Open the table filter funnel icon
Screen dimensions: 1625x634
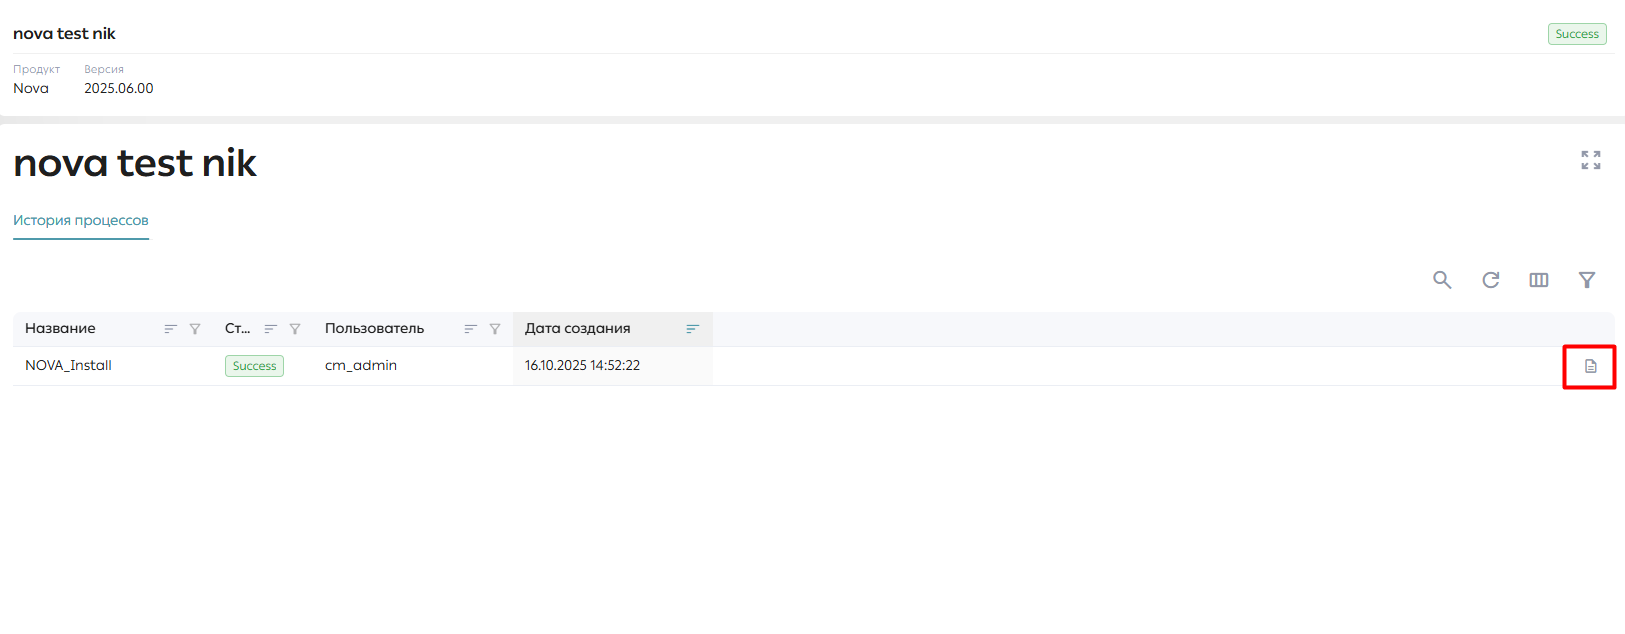(1587, 280)
